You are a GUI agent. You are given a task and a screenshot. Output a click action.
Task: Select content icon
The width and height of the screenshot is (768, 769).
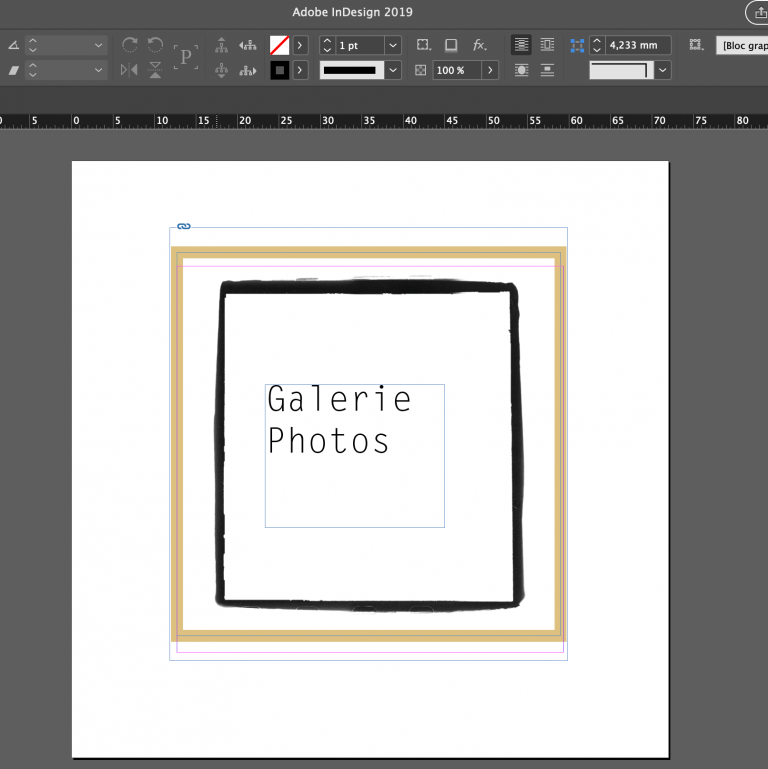coord(221,71)
